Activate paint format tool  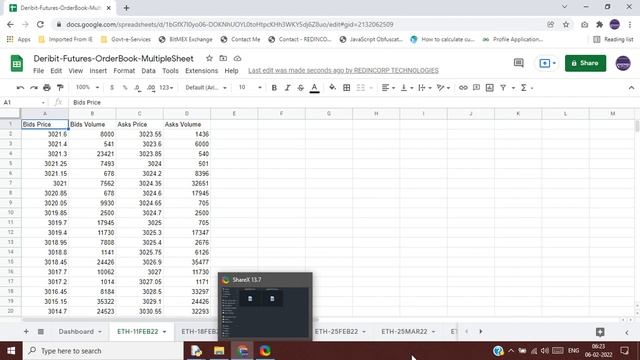click(60, 88)
